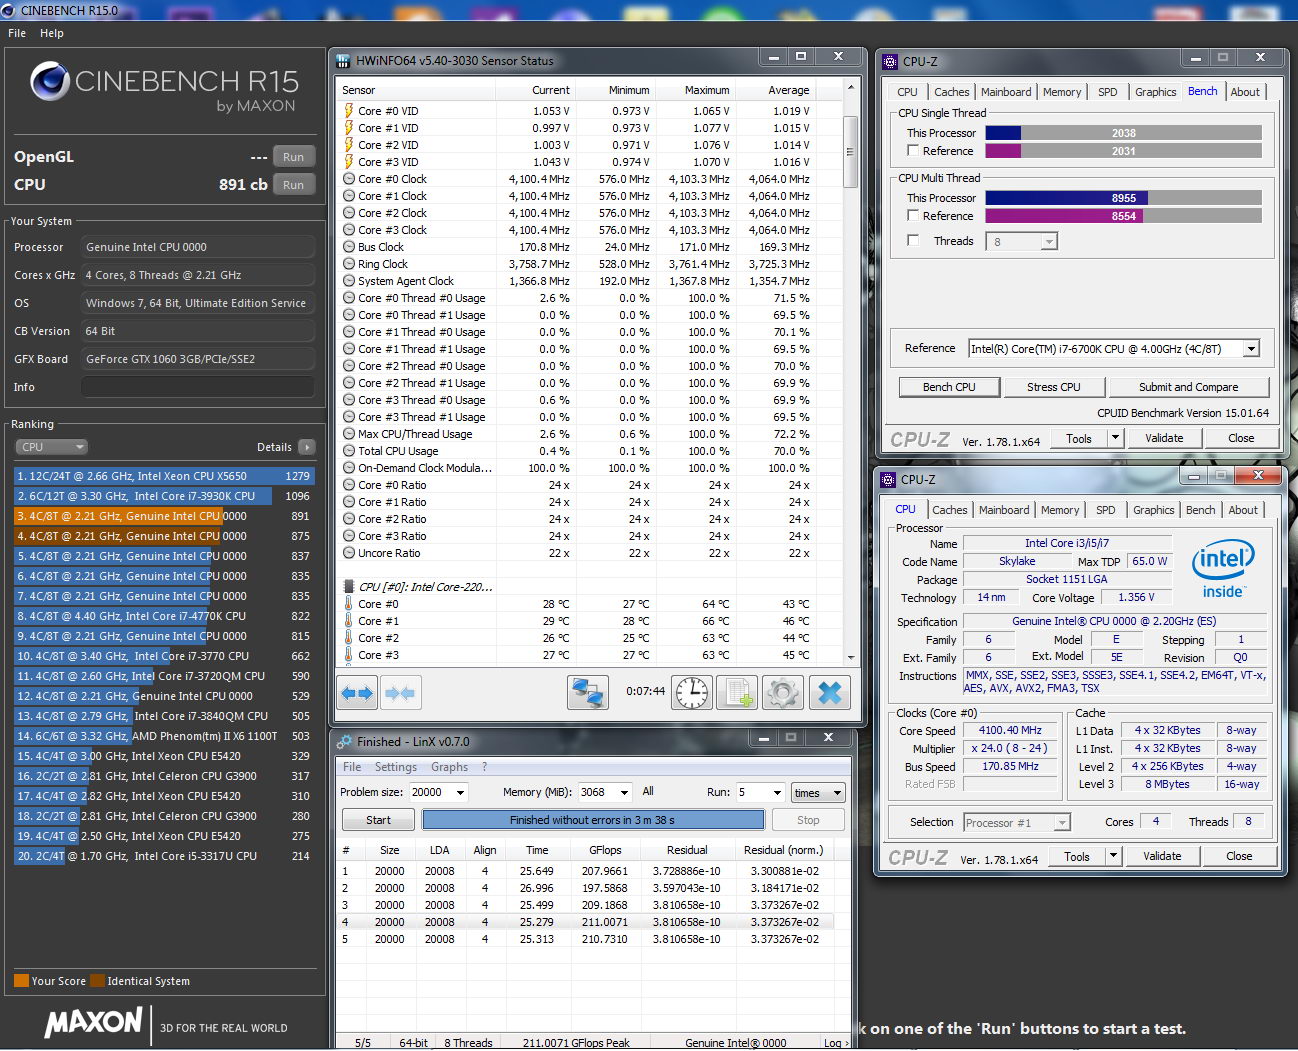Open HWiNFO sensor settings gear icon
Image resolution: width=1298 pixels, height=1051 pixels.
783,692
